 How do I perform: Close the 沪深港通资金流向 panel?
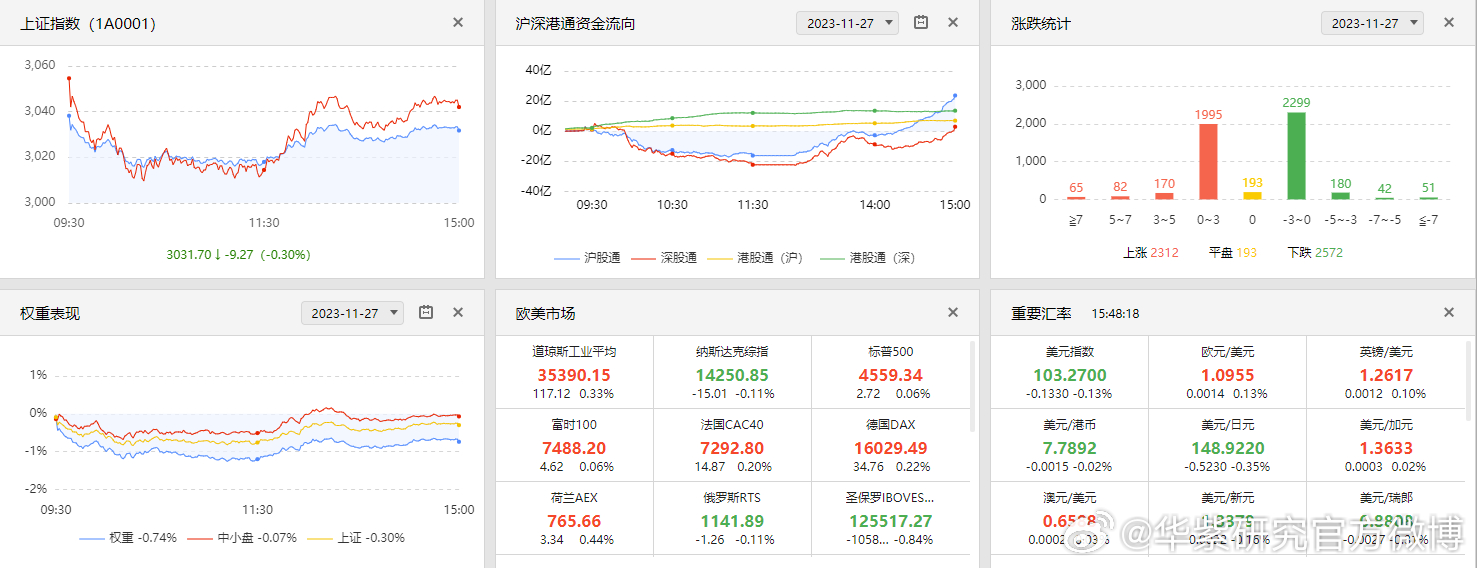pyautogui.click(x=953, y=23)
